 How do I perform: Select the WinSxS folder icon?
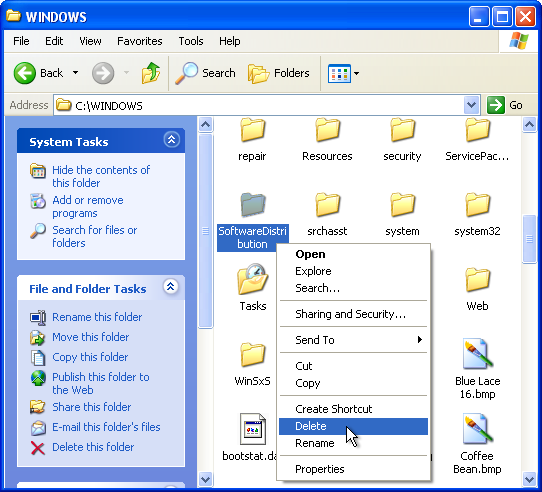pos(253,354)
